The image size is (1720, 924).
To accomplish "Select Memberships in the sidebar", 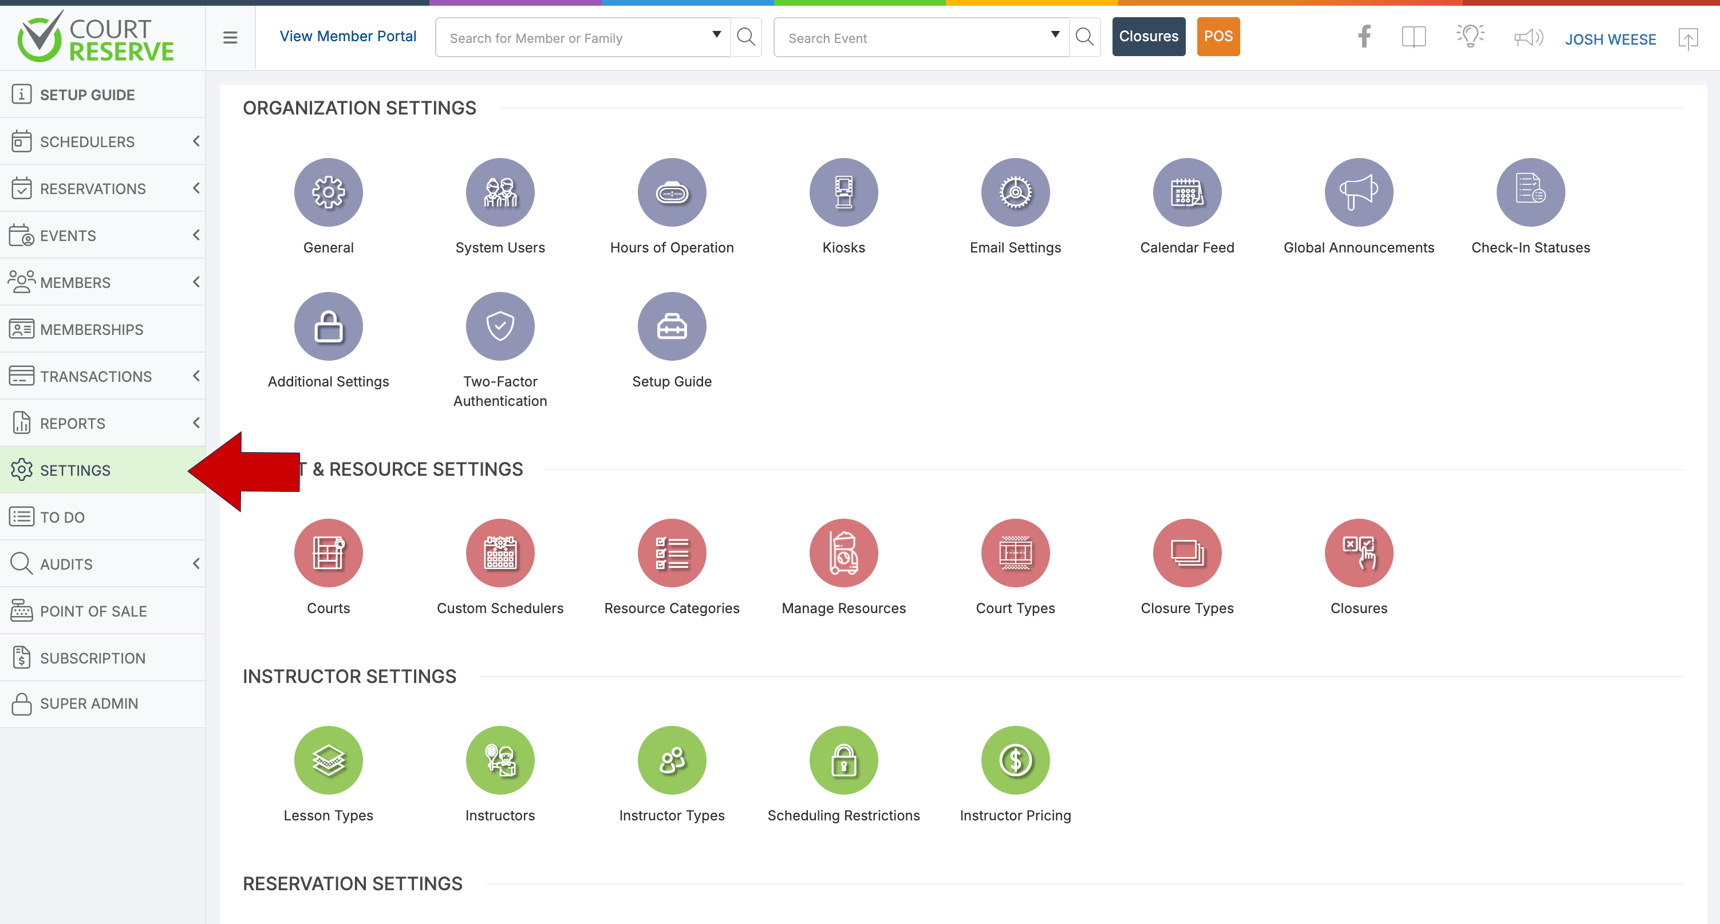I will coord(91,329).
